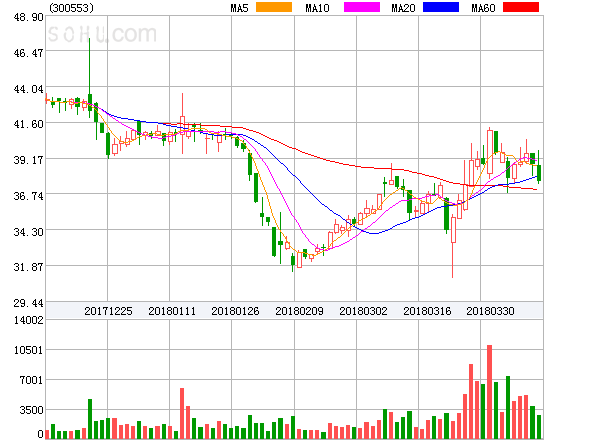
Task: Click the orange MA5 legend swatch
Action: (x=274, y=7)
